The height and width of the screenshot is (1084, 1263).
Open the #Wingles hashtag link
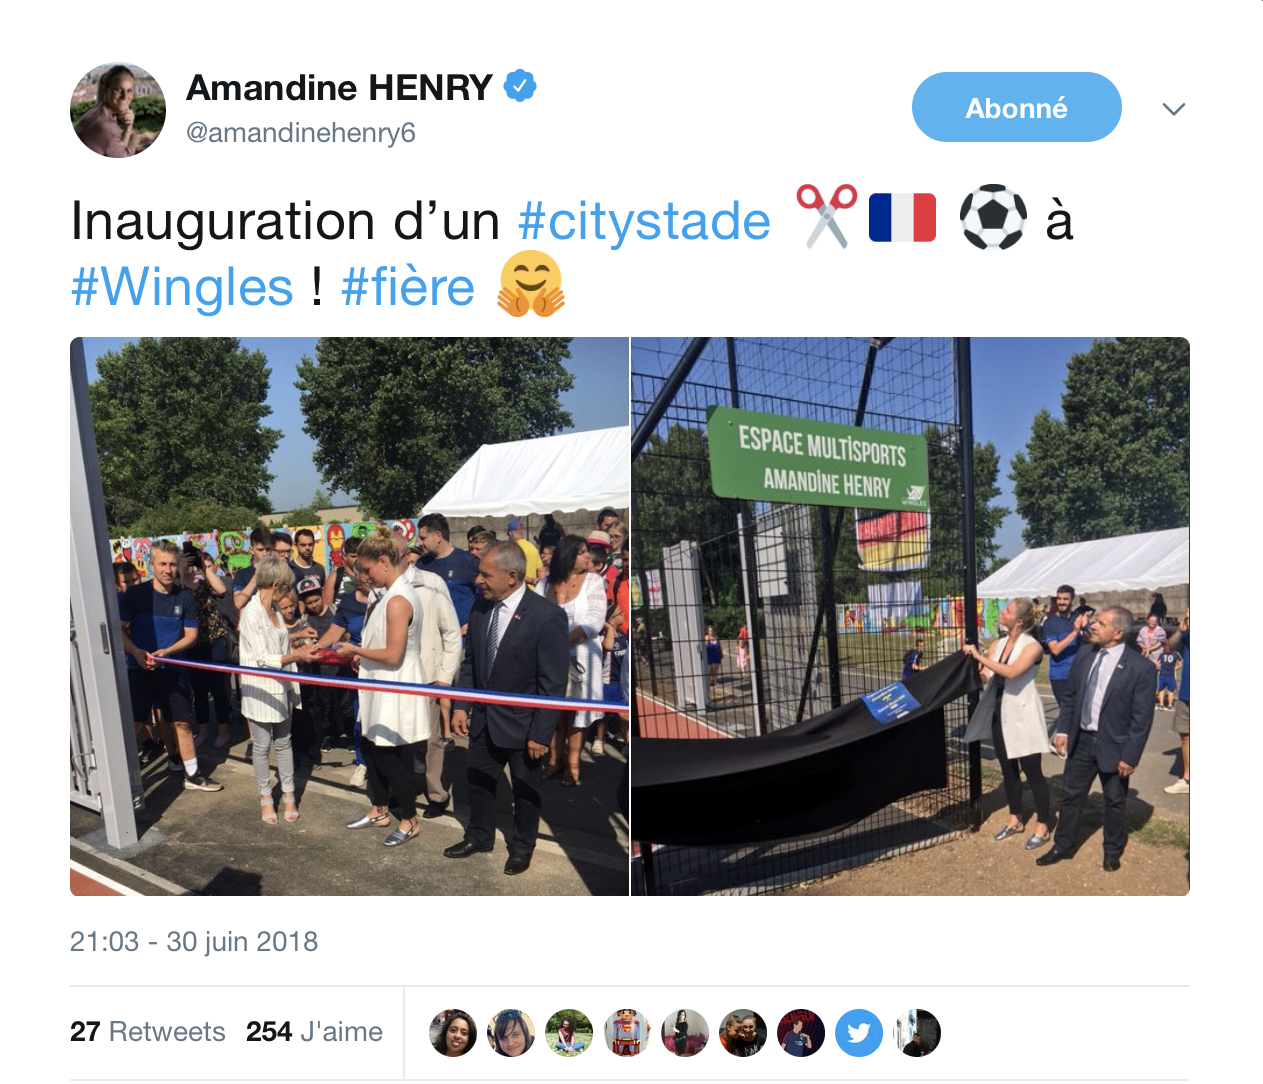click(182, 288)
